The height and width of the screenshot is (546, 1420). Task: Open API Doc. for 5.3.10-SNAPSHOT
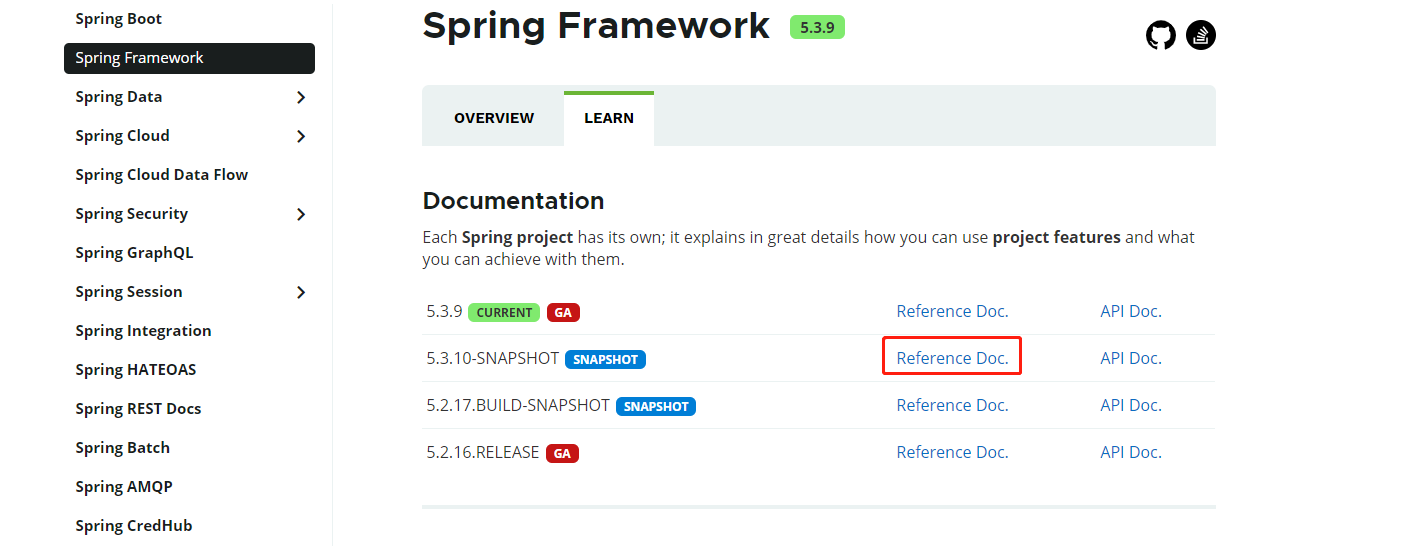click(x=1131, y=358)
